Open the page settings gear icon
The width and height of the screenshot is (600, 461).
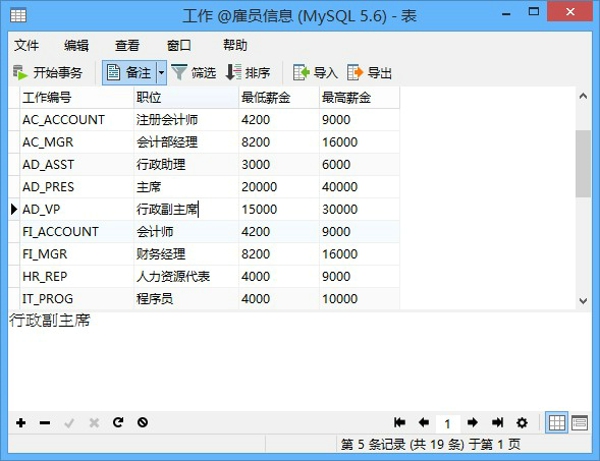[x=521, y=423]
